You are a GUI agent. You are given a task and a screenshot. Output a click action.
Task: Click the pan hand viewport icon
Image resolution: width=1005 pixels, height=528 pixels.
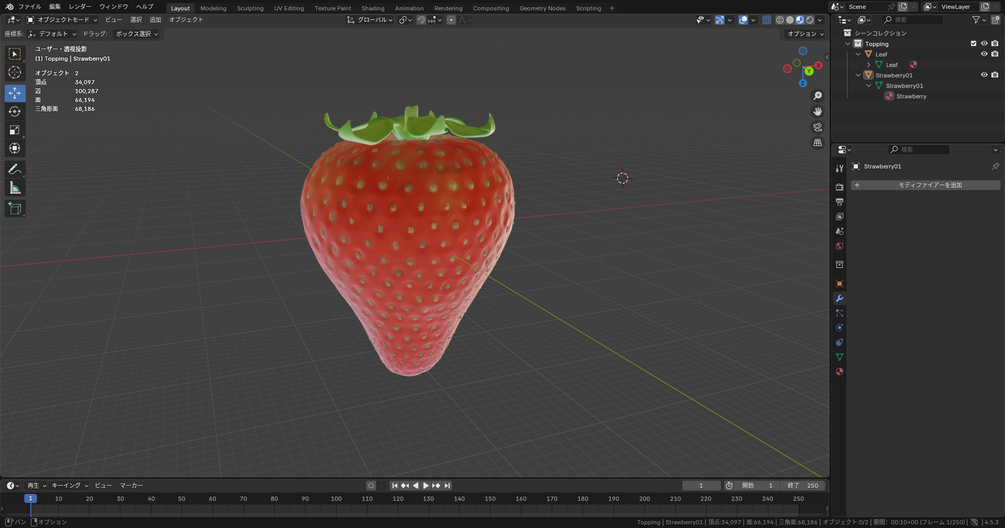coord(817,111)
